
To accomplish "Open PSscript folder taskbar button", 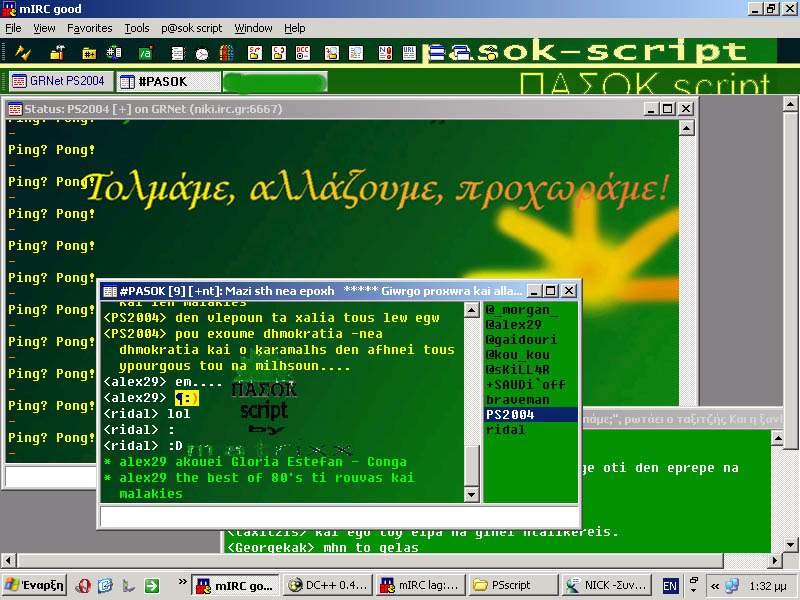I will (513, 585).
